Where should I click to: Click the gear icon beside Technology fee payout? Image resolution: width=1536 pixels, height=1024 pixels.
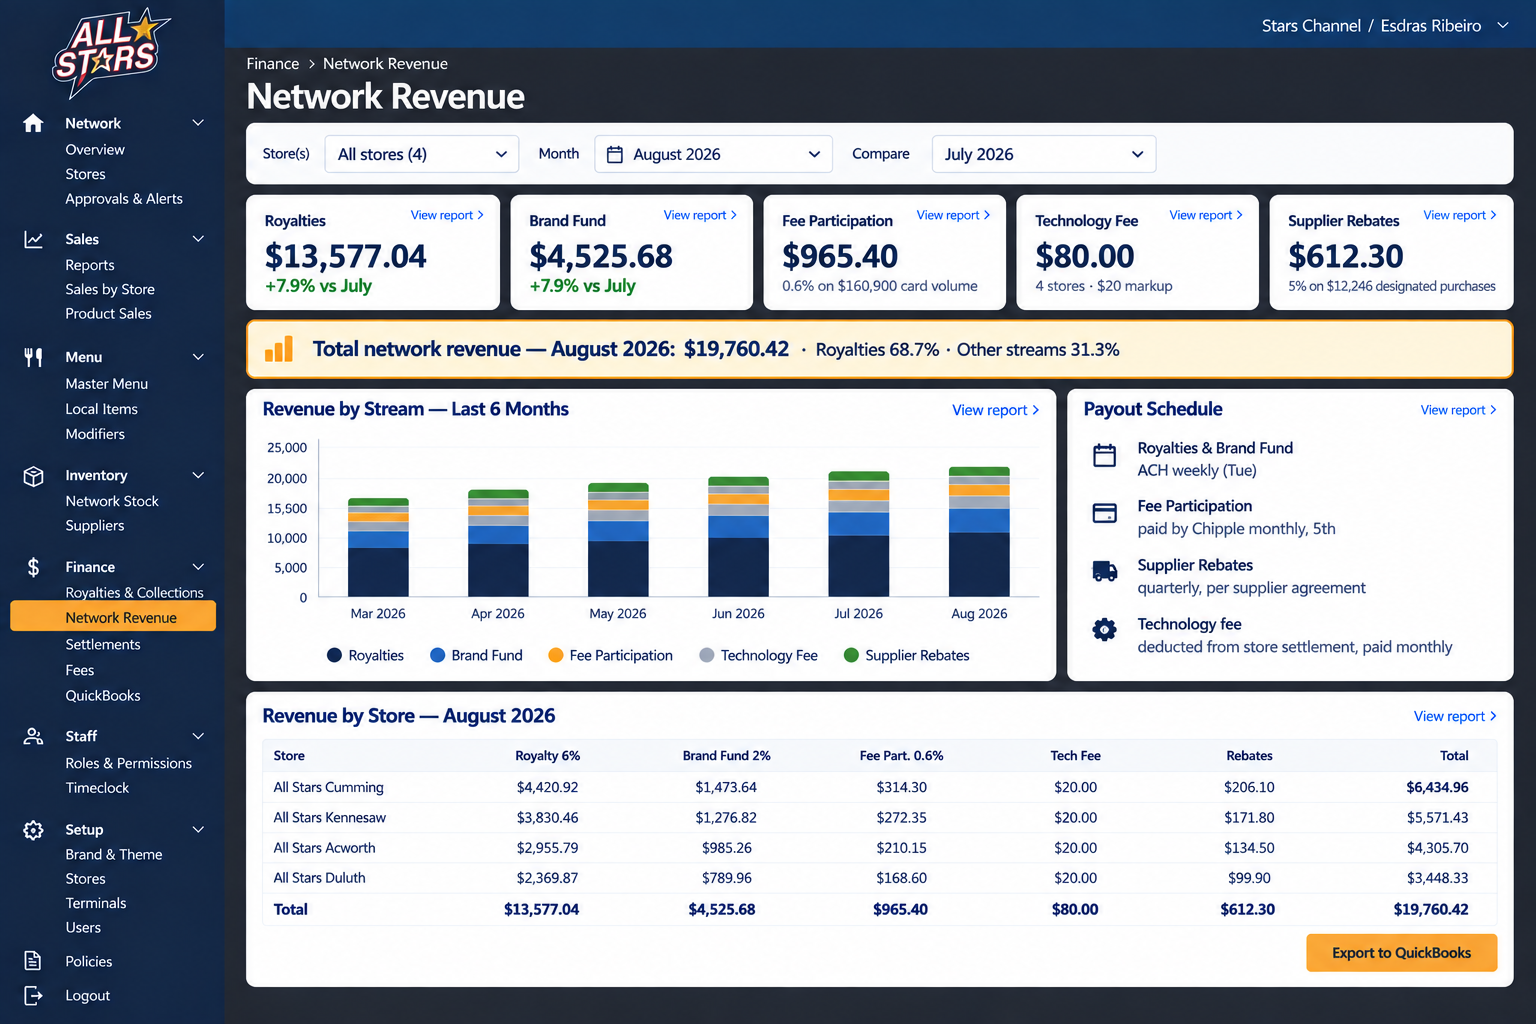click(1105, 629)
